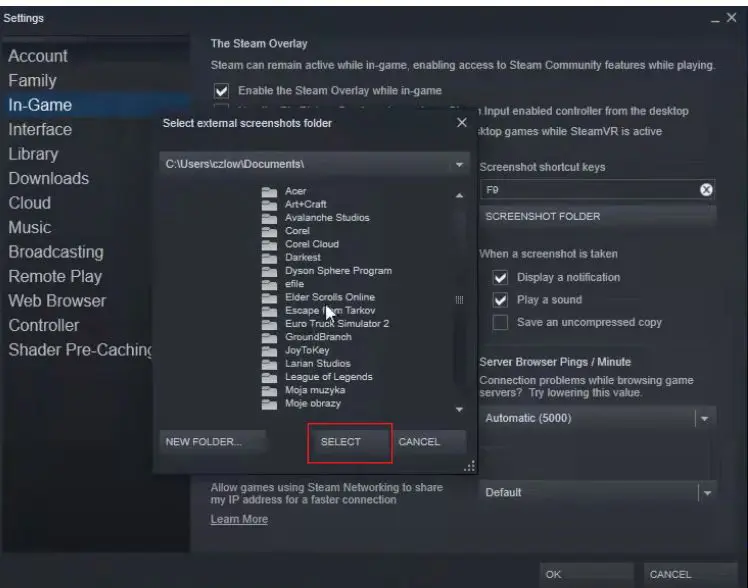Click scroll down arrow in folder list

[459, 410]
